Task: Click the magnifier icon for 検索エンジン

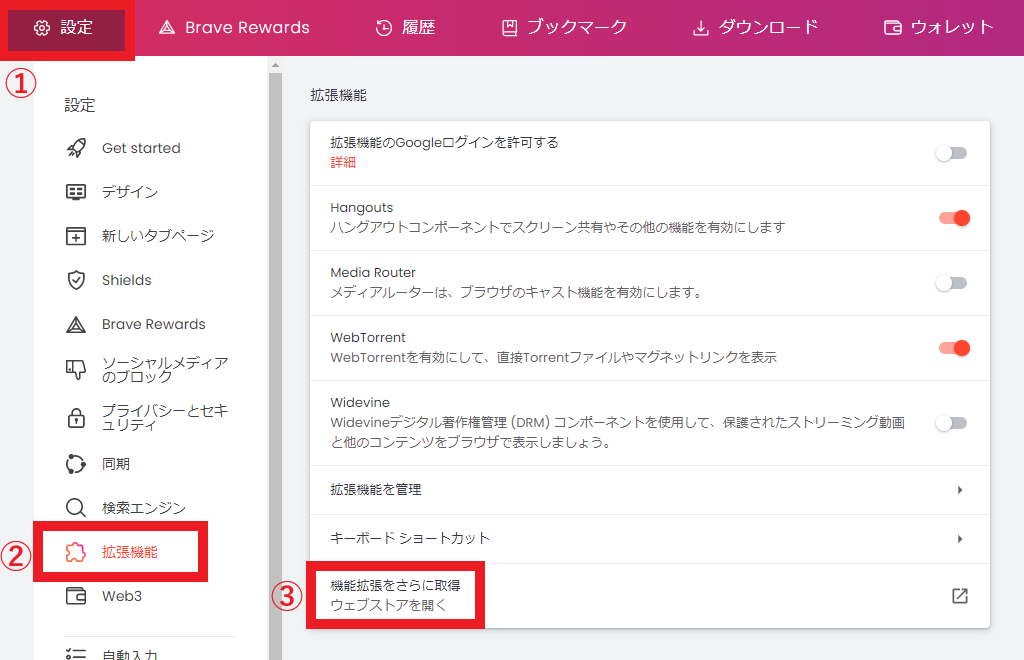Action: (x=76, y=508)
